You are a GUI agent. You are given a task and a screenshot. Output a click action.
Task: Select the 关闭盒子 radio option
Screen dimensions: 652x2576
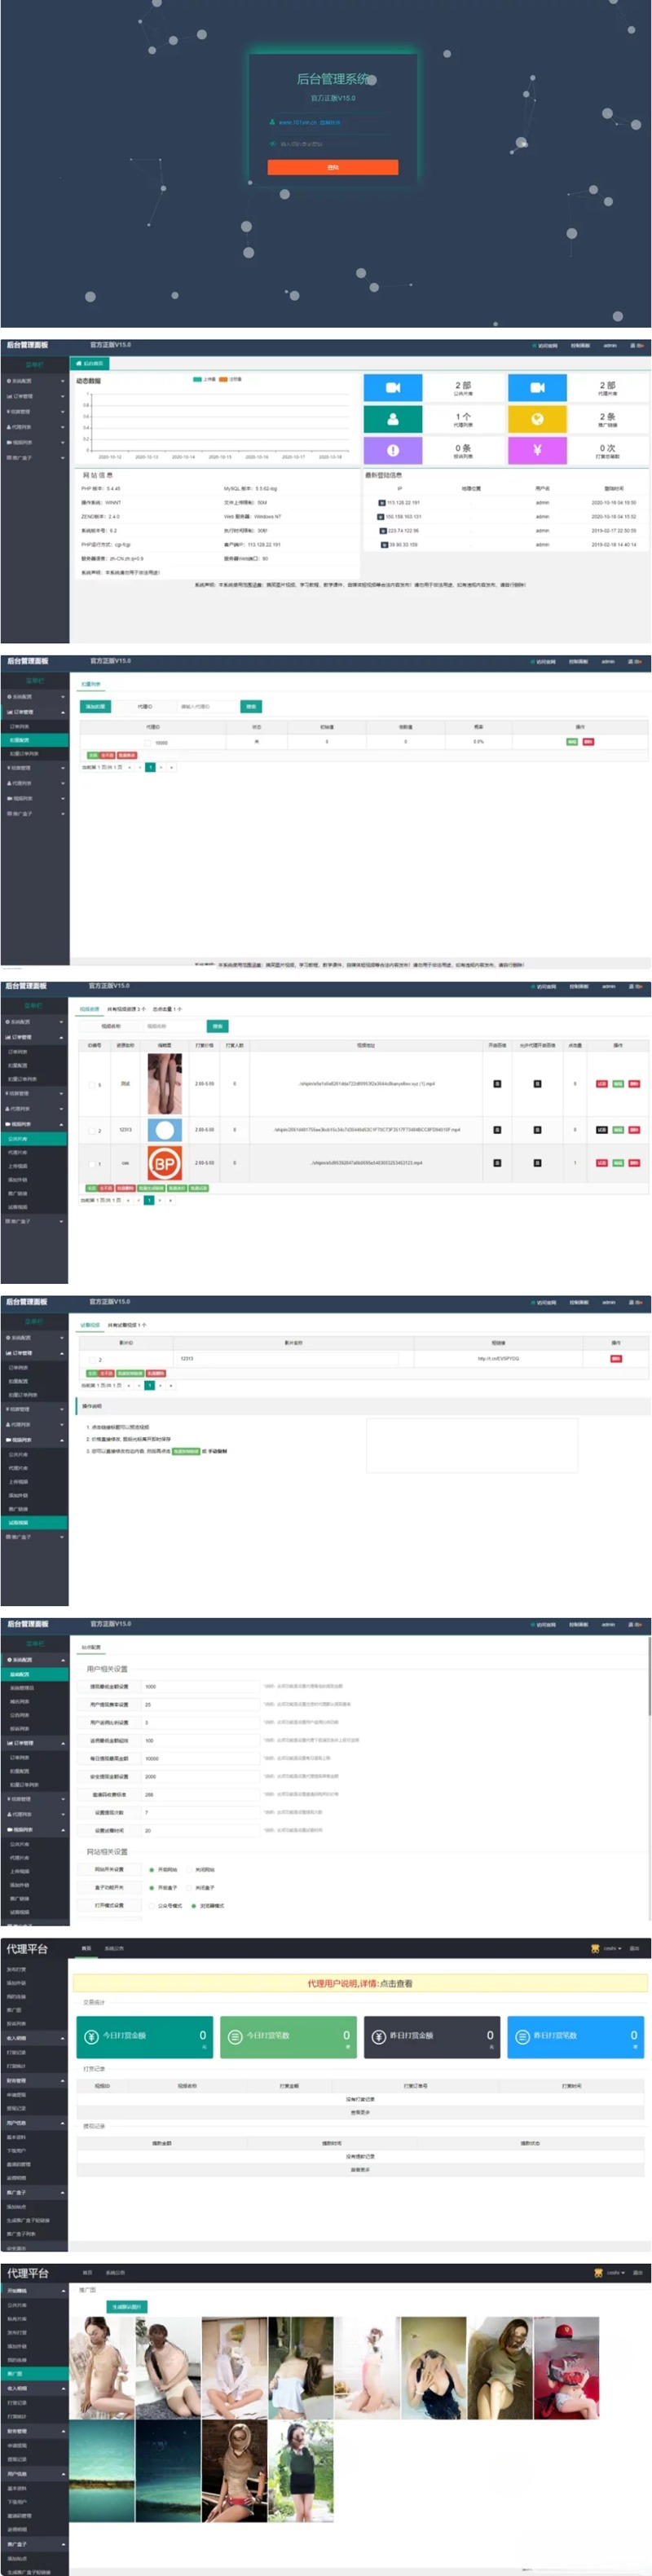point(190,1887)
